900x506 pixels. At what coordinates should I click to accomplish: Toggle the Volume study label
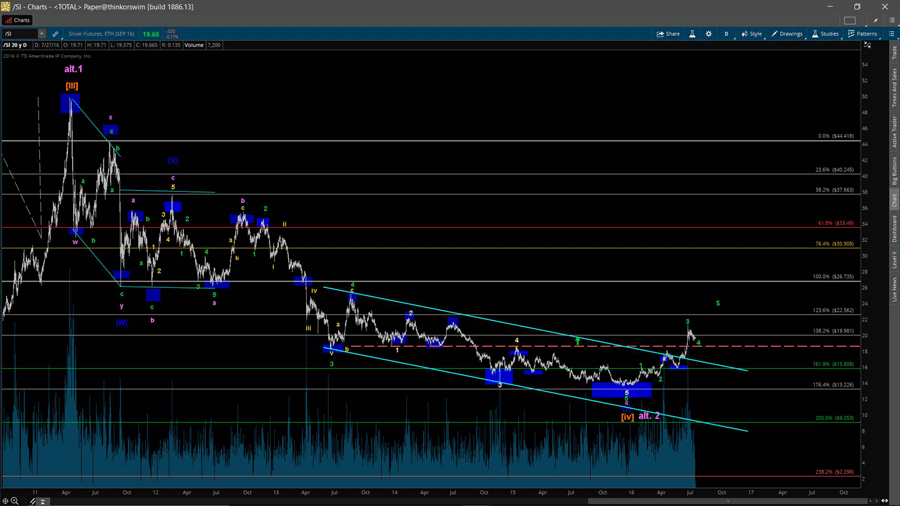[x=194, y=45]
